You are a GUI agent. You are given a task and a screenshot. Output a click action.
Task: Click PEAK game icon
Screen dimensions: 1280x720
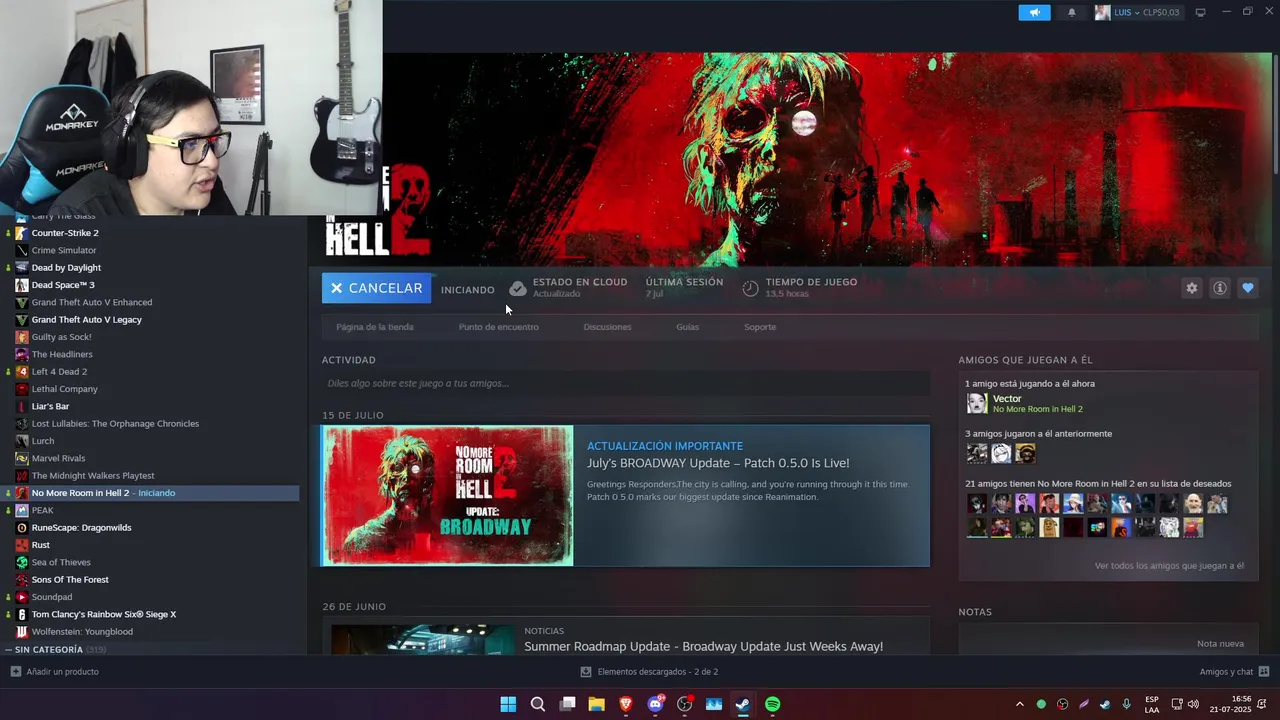pos(22,510)
